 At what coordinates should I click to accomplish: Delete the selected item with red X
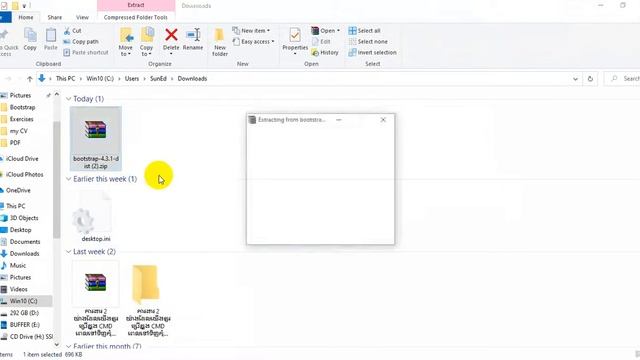(x=171, y=40)
